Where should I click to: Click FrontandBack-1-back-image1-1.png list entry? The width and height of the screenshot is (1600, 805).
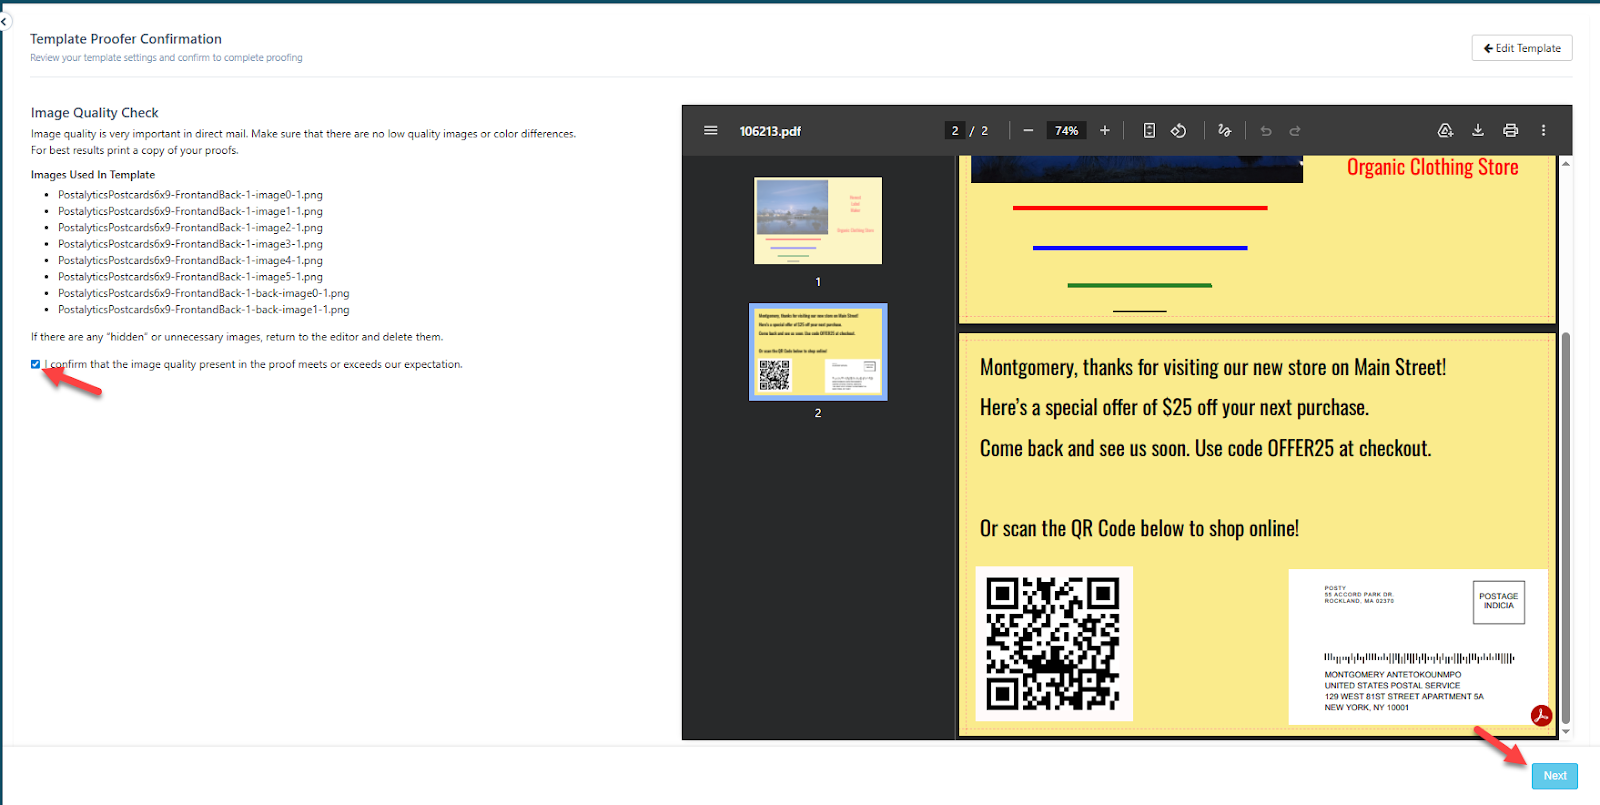click(x=204, y=310)
